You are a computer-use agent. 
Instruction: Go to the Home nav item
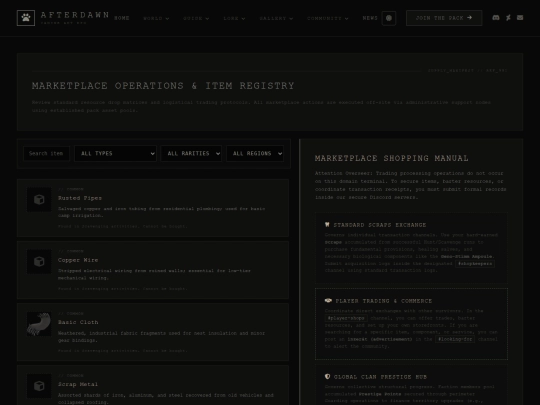122,18
